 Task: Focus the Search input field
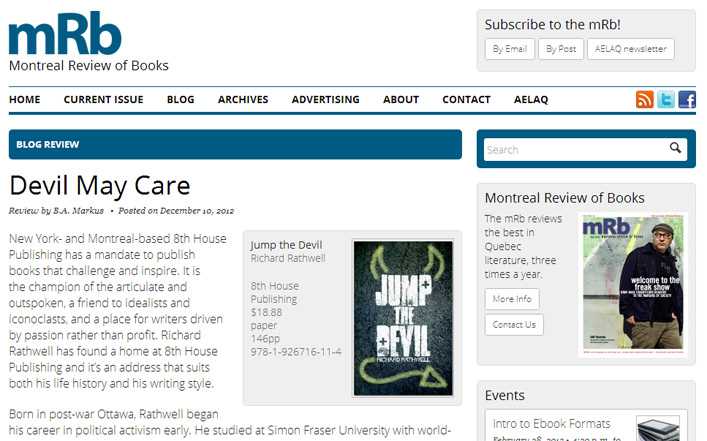(585, 149)
